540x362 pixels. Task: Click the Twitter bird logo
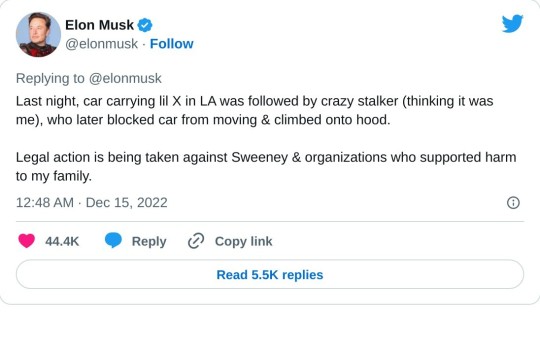(512, 24)
